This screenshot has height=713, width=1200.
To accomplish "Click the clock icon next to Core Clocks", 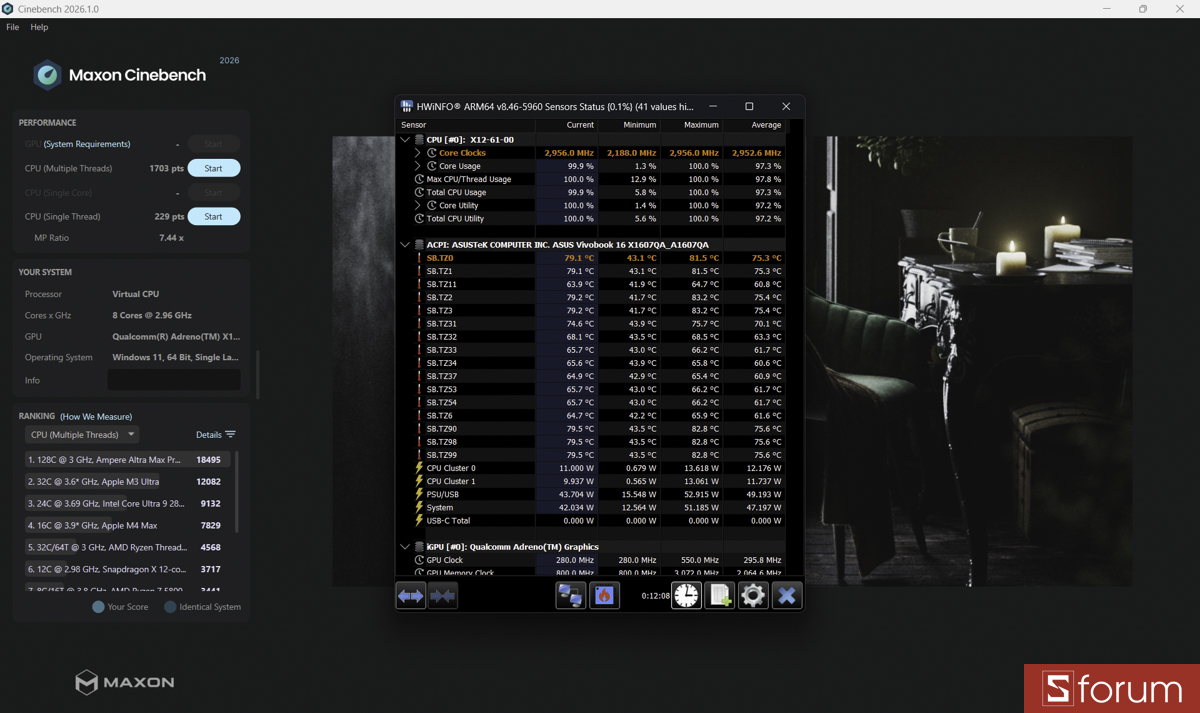I will click(x=432, y=153).
